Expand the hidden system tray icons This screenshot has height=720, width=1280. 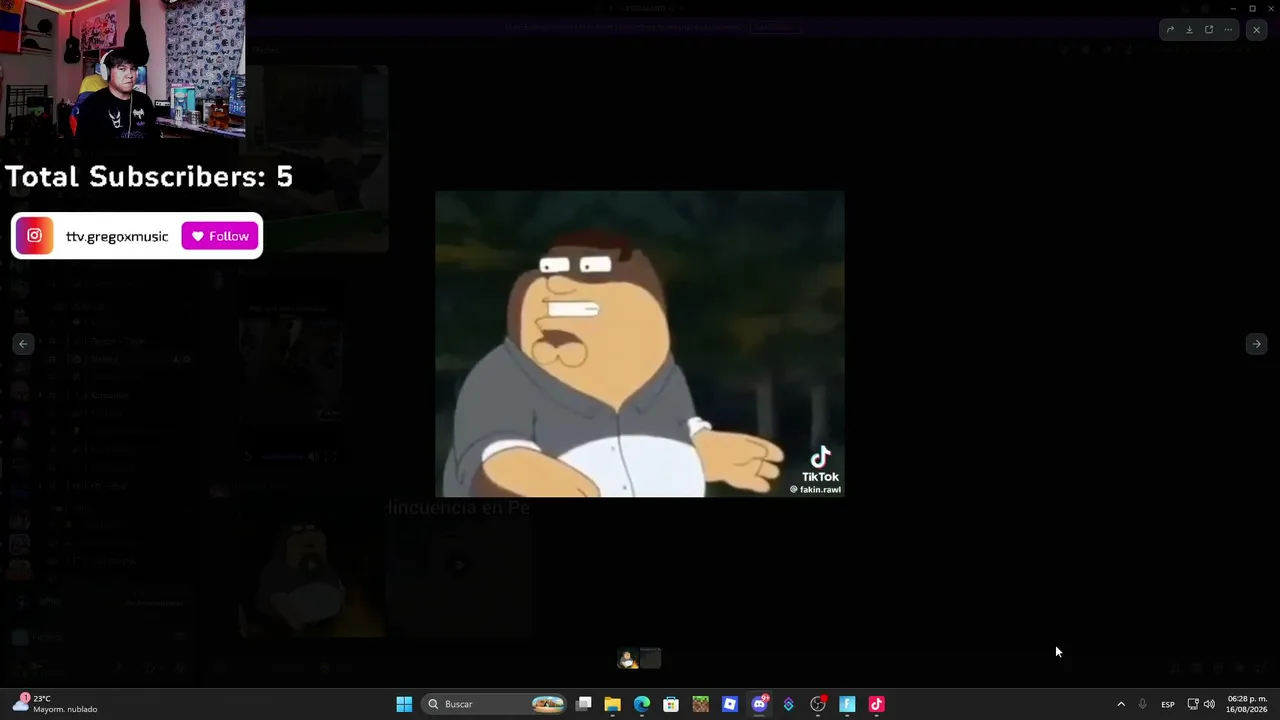pos(1121,704)
